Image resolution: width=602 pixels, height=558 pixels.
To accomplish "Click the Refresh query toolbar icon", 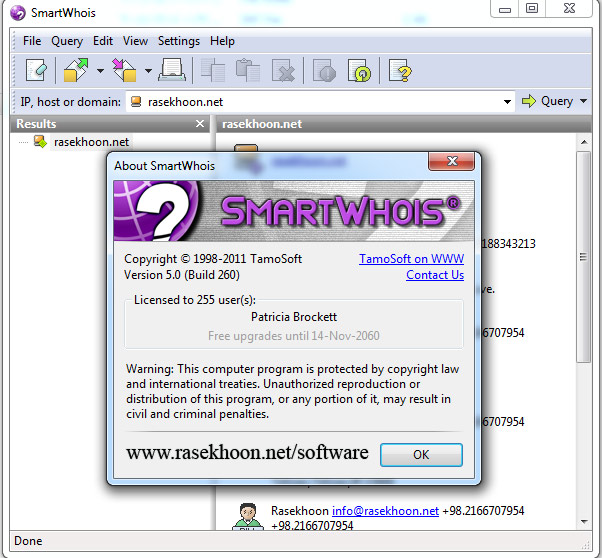I will tap(359, 70).
